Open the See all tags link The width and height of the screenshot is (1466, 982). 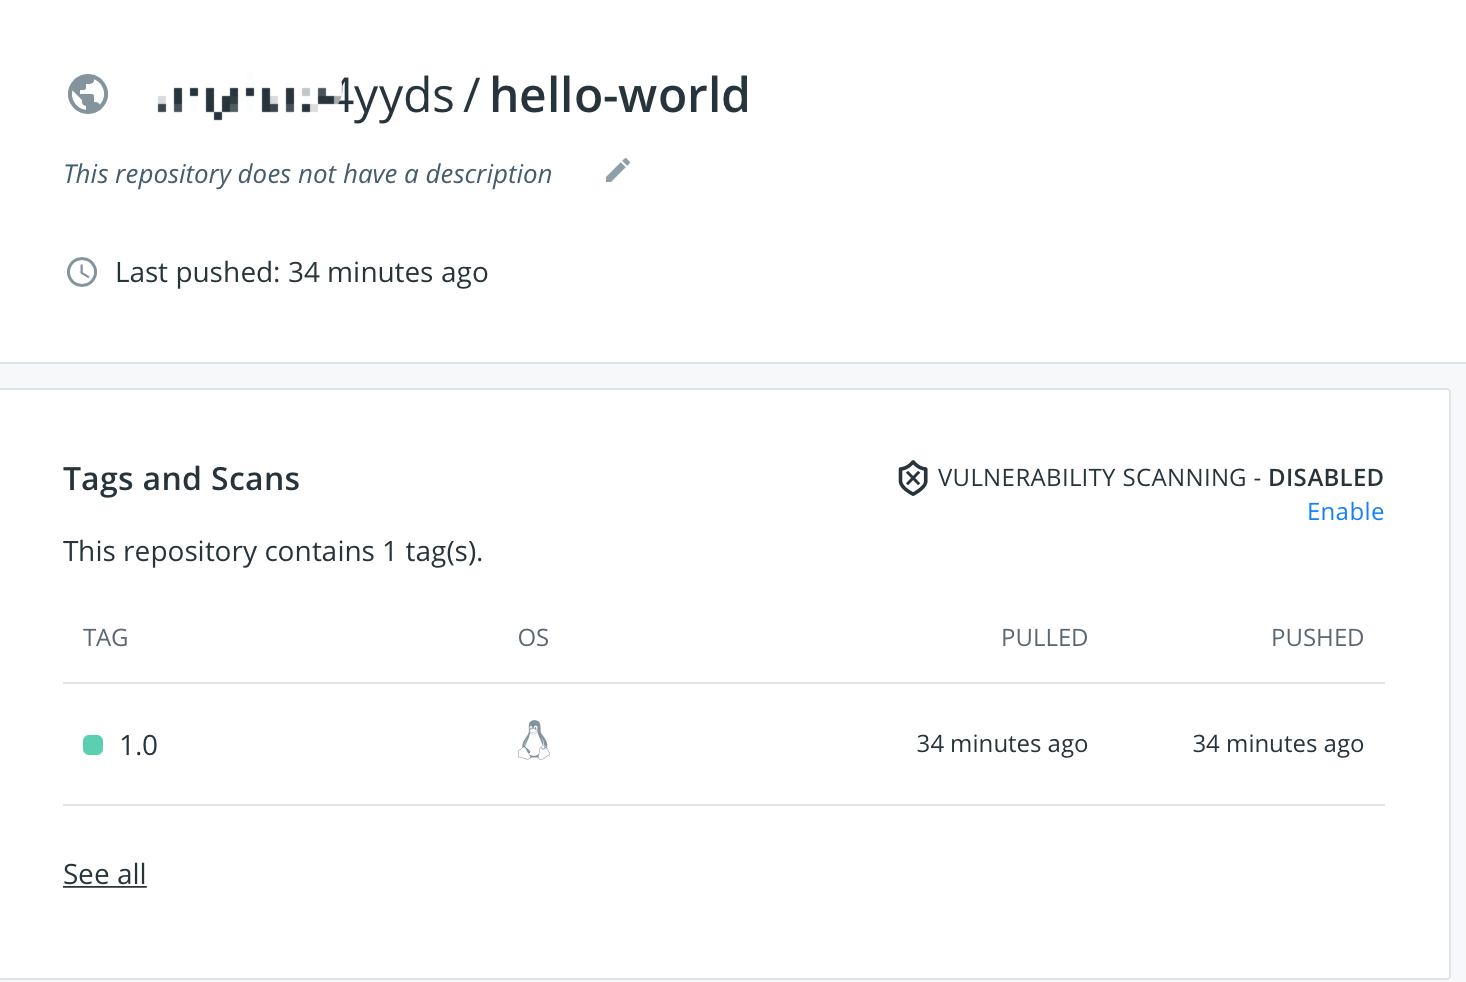point(105,874)
